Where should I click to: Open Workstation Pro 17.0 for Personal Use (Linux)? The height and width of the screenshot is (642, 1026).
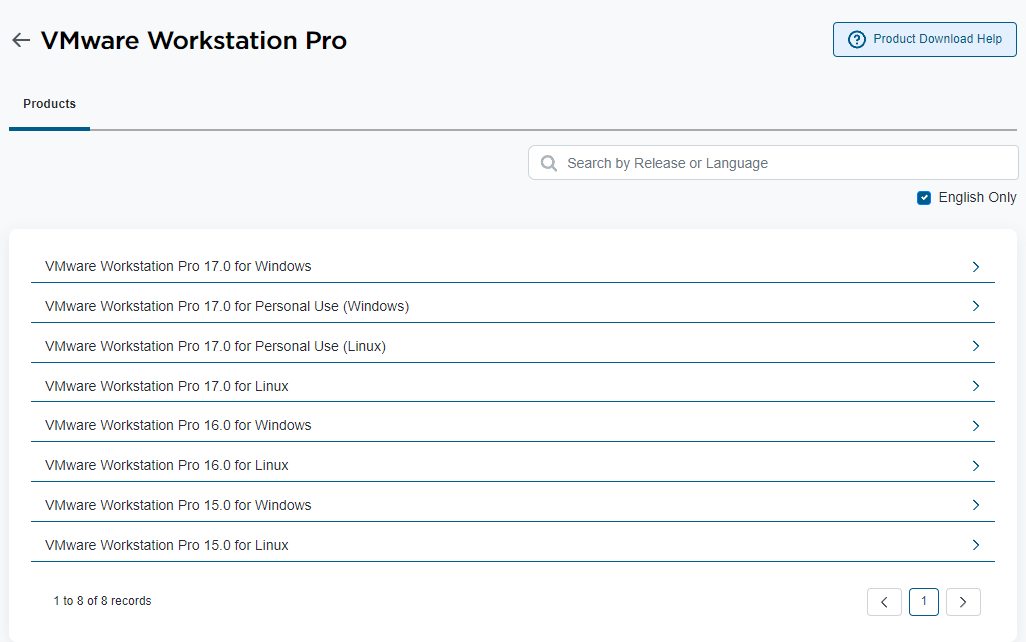[512, 346]
